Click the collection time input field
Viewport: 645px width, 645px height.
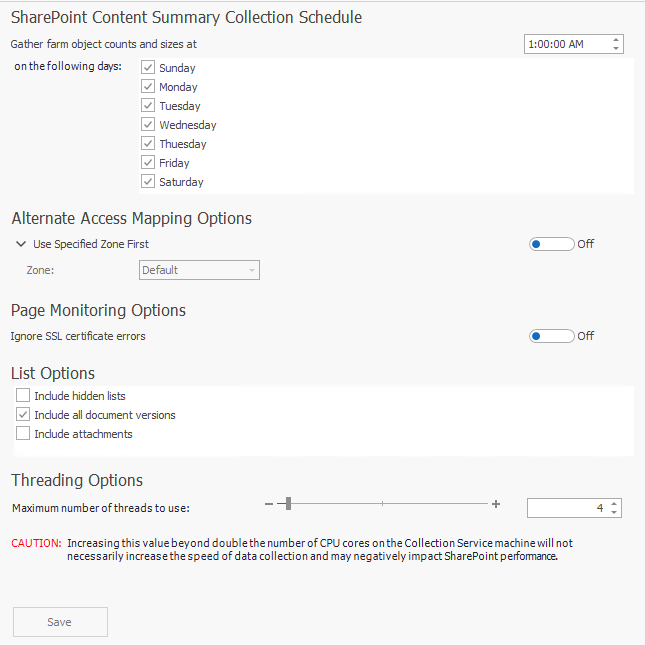pyautogui.click(x=566, y=44)
